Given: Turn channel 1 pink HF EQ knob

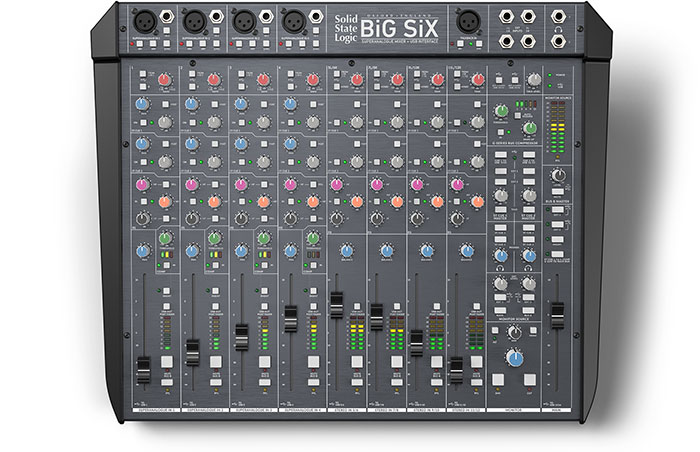Looking at the screenshot, I should tap(143, 184).
